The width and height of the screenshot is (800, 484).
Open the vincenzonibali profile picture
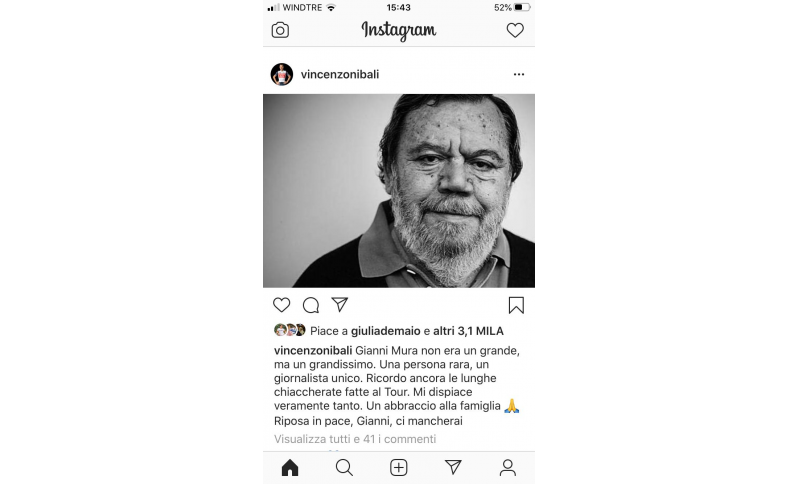click(282, 74)
